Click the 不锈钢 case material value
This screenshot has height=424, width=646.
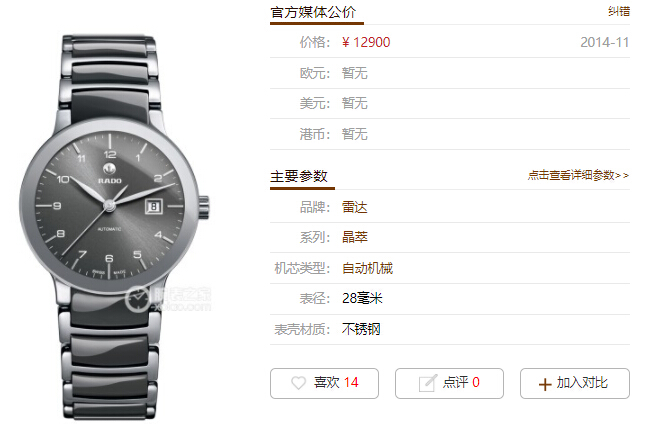[361, 329]
